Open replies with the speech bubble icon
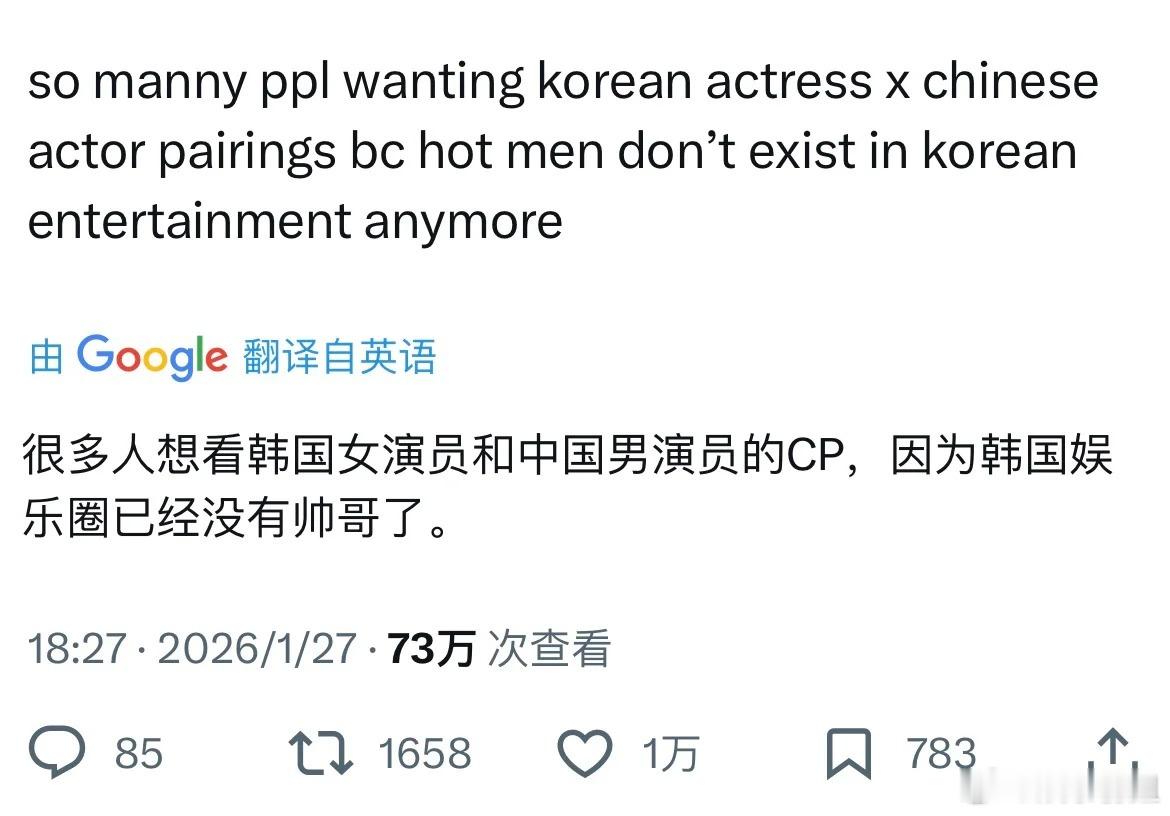Screen dimensions: 1170x816 (x=57, y=752)
